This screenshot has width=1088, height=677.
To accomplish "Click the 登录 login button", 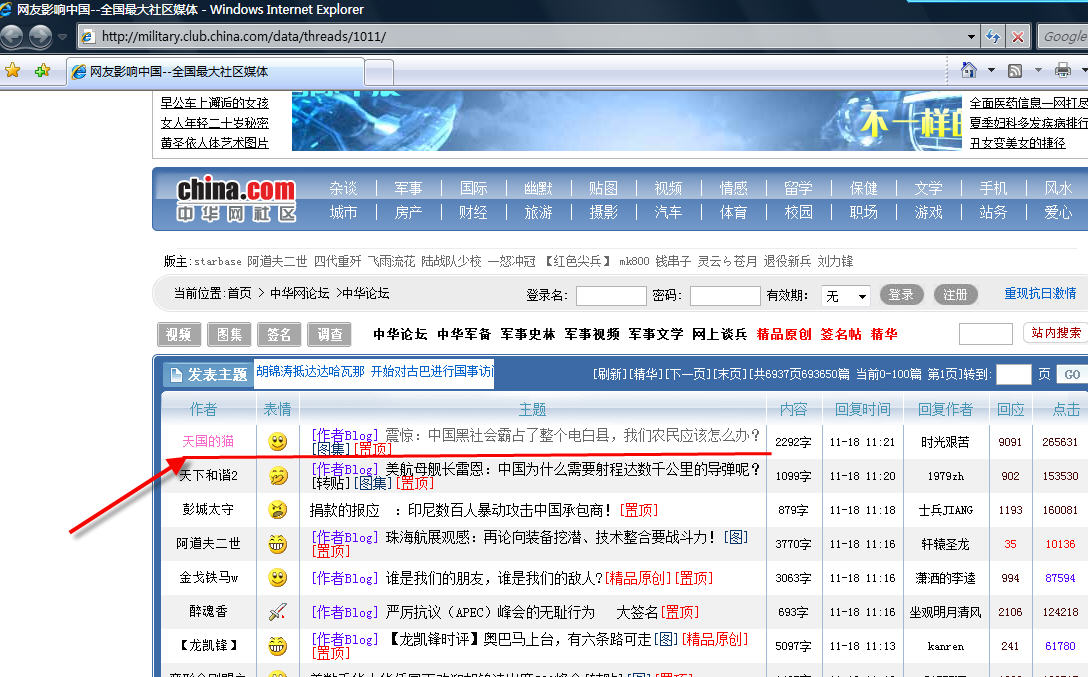I will click(x=901, y=295).
